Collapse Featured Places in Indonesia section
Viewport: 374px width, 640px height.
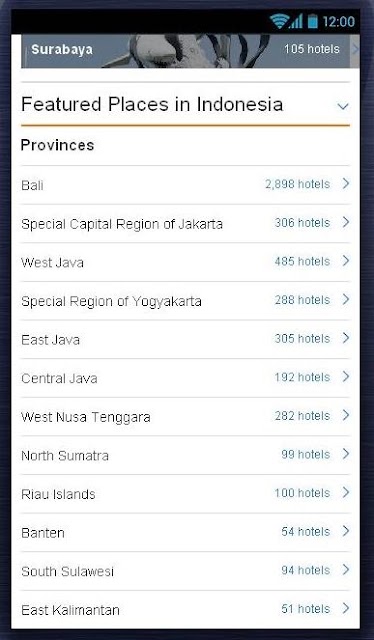[343, 106]
